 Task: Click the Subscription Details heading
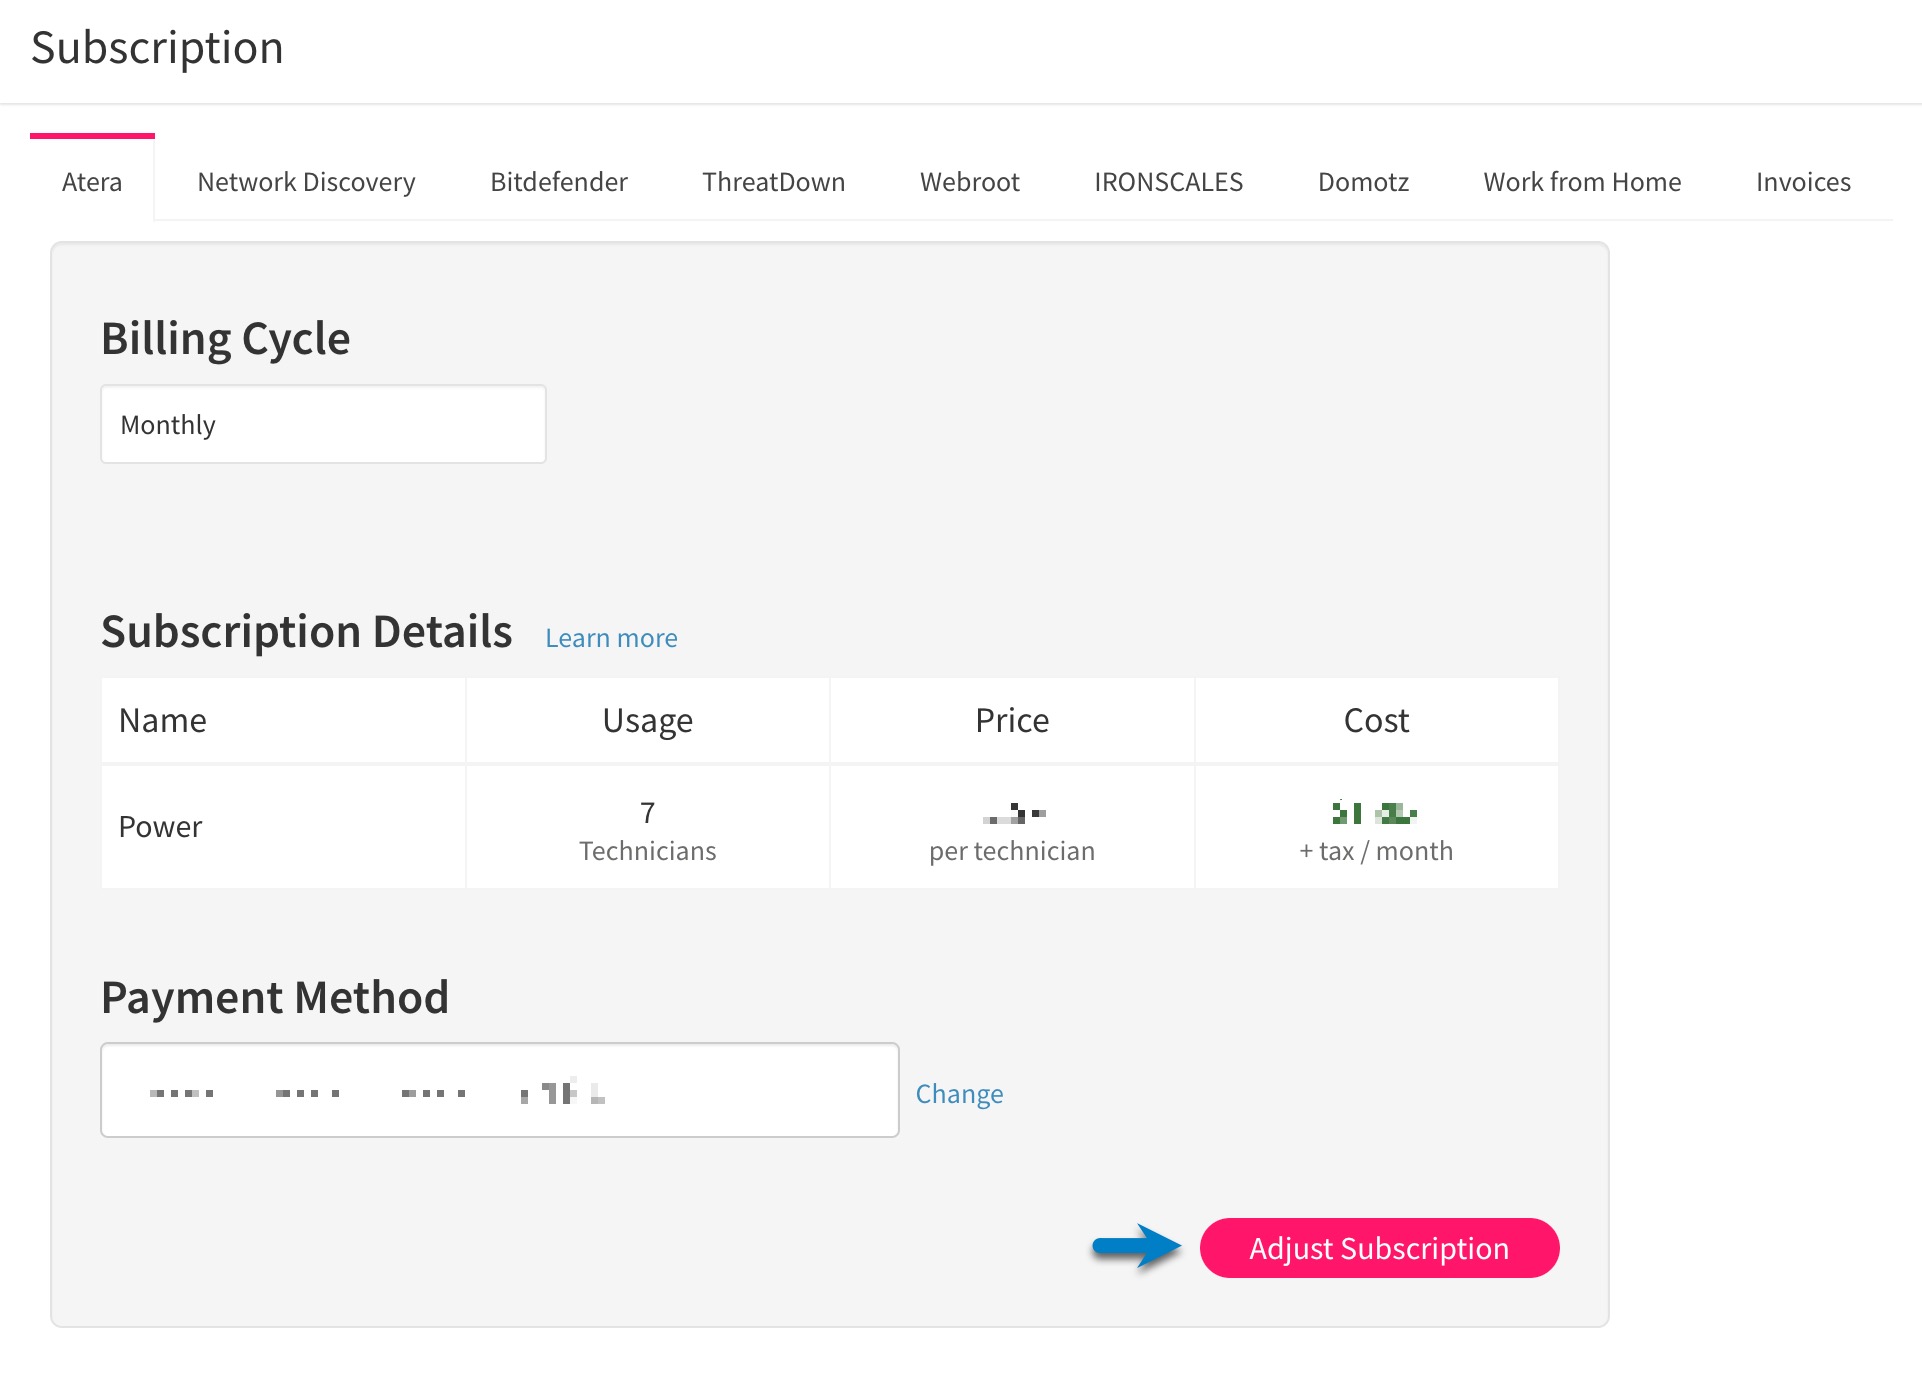(307, 632)
